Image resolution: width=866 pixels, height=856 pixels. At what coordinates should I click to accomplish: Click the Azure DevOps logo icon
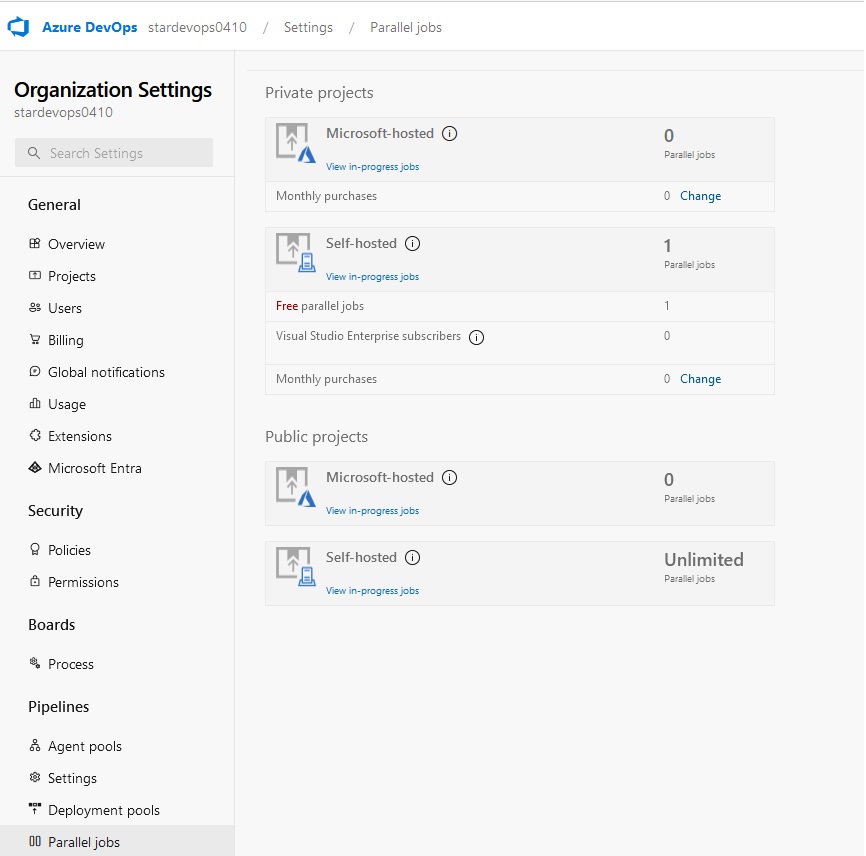pyautogui.click(x=18, y=27)
